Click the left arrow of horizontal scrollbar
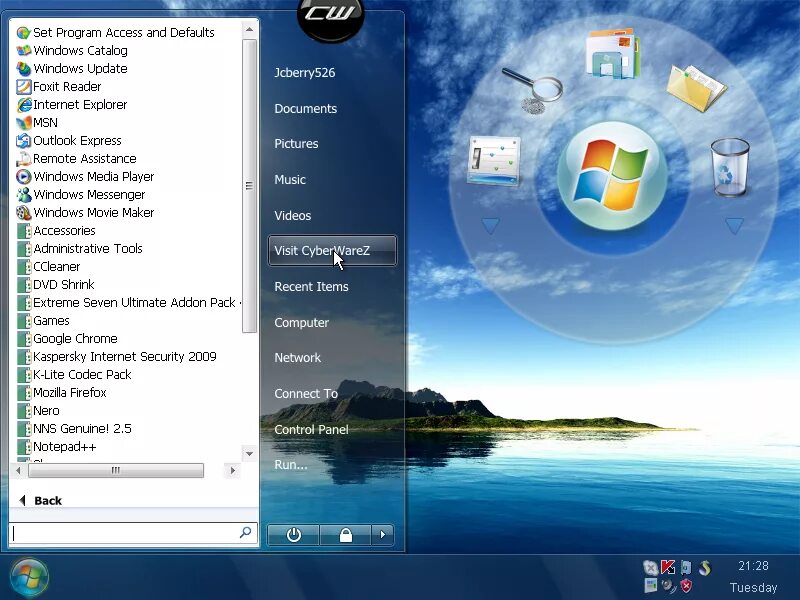This screenshot has height=600, width=800. 18,470
